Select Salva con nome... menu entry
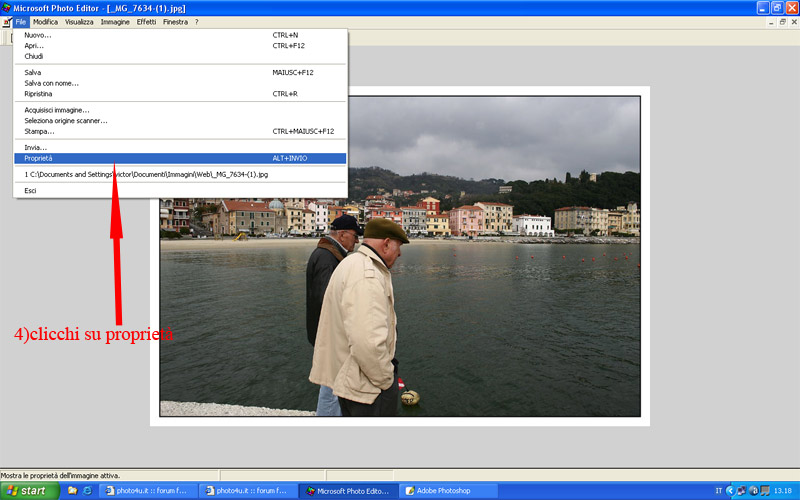800x500 pixels. (x=52, y=83)
